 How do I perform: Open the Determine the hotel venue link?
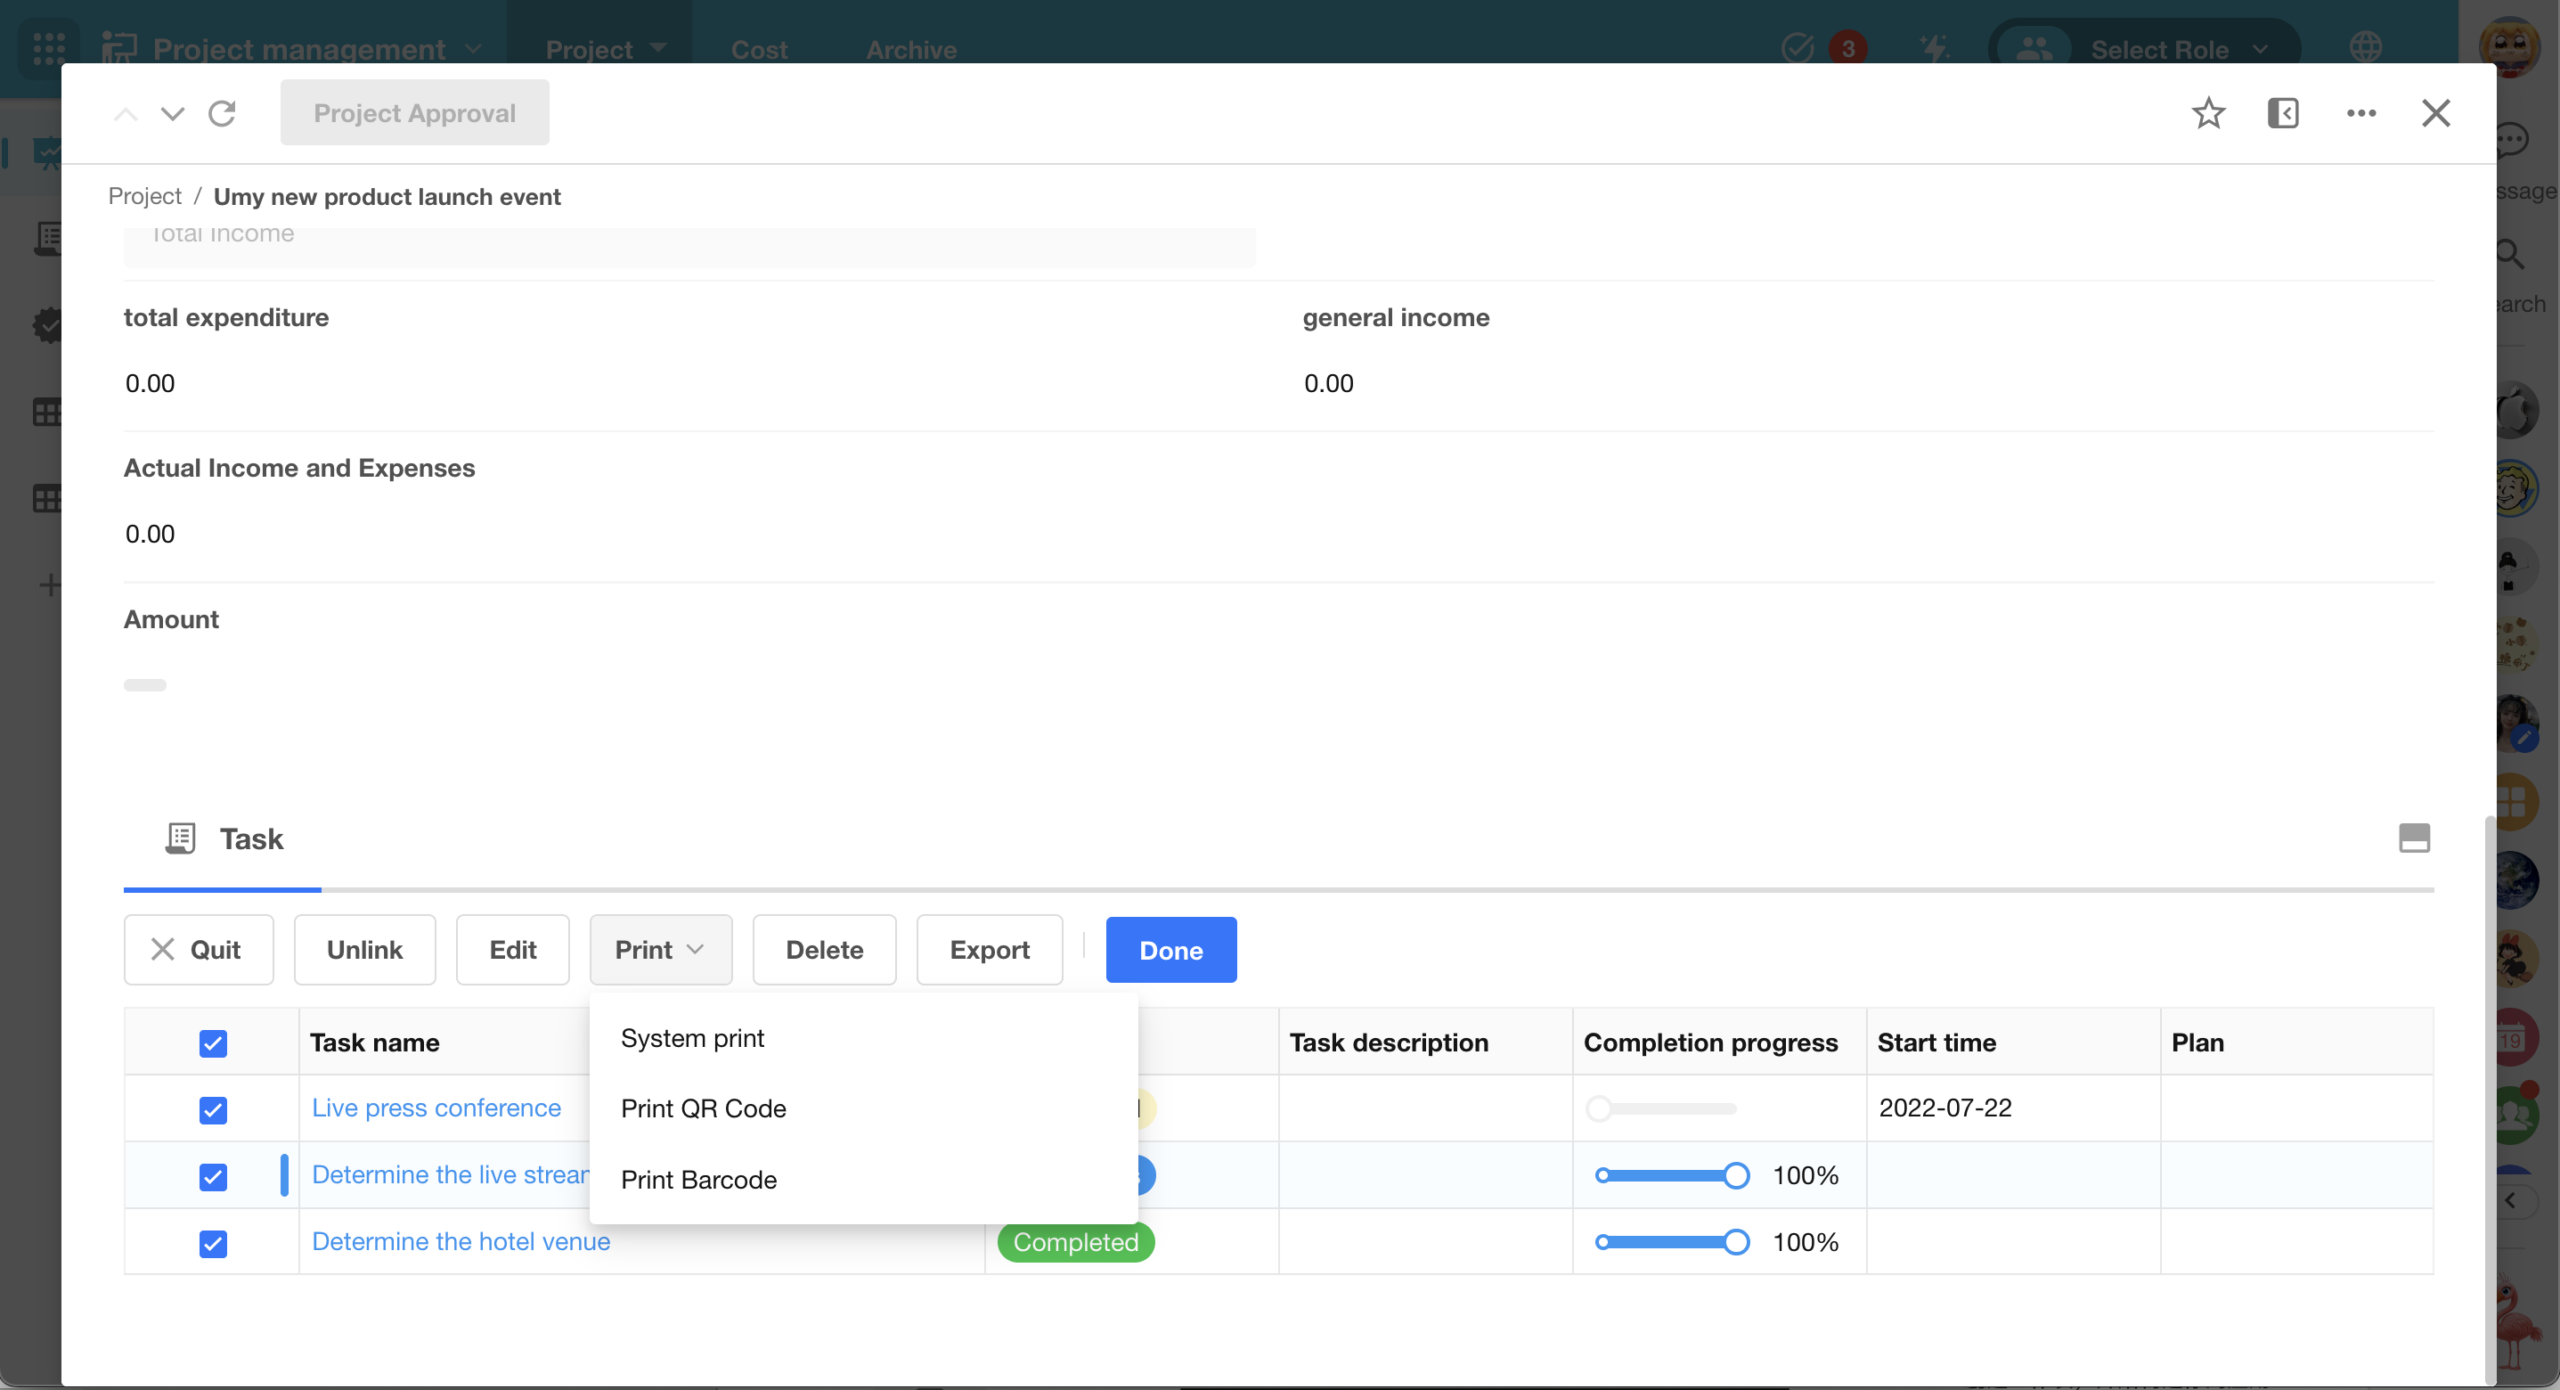460,1241
